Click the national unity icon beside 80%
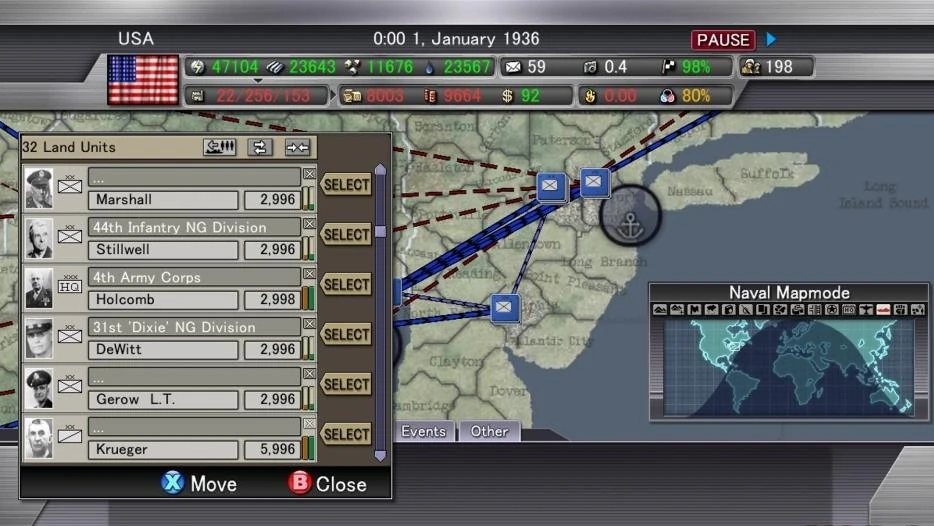The width and height of the screenshot is (934, 526). click(x=667, y=96)
